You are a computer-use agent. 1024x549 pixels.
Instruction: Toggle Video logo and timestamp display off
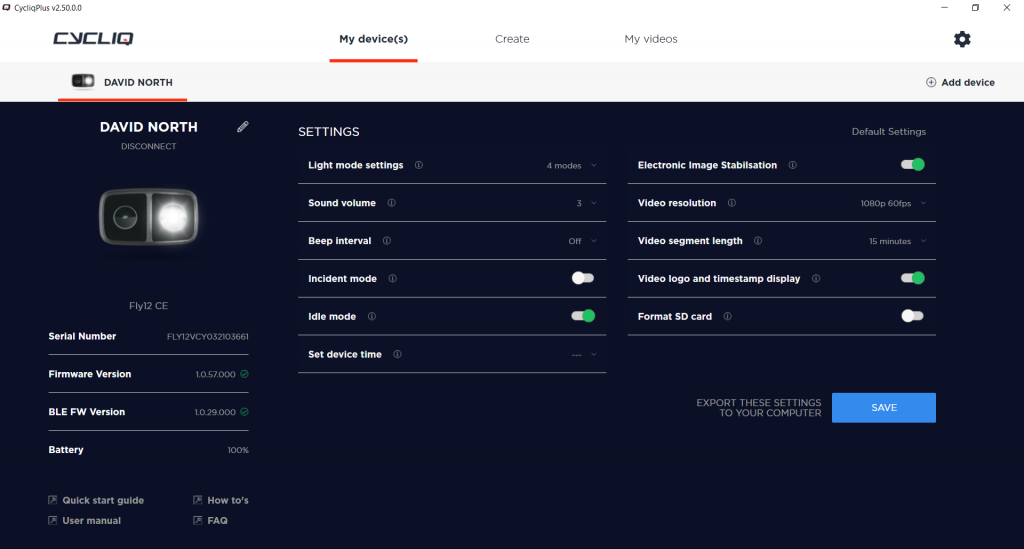point(912,278)
